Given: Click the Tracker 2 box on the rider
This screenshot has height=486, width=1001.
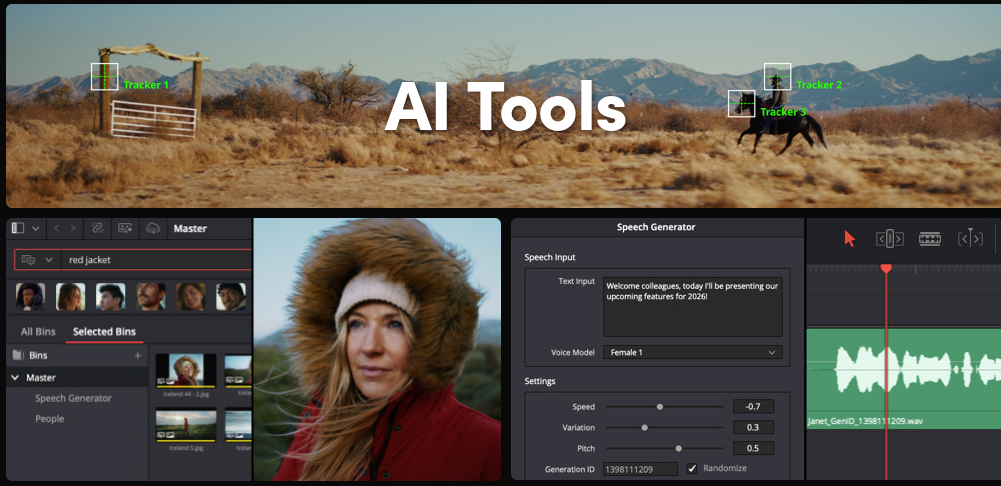Looking at the screenshot, I should click(778, 77).
